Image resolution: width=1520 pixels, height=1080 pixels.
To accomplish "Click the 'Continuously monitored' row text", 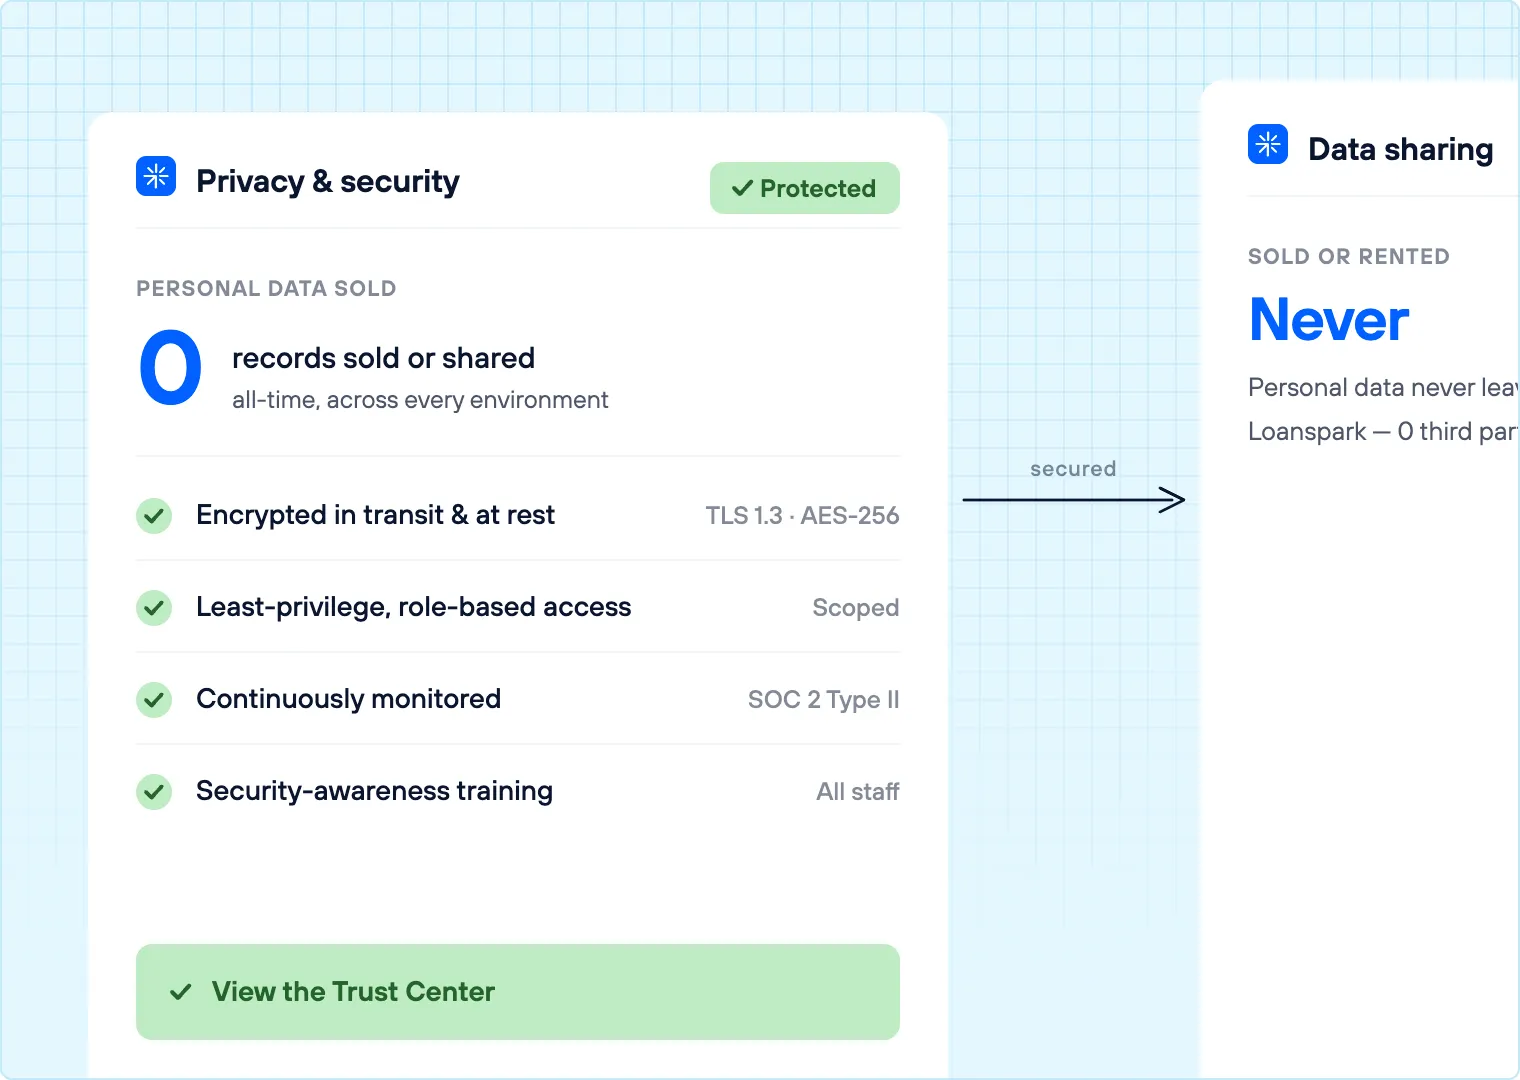I will [348, 699].
